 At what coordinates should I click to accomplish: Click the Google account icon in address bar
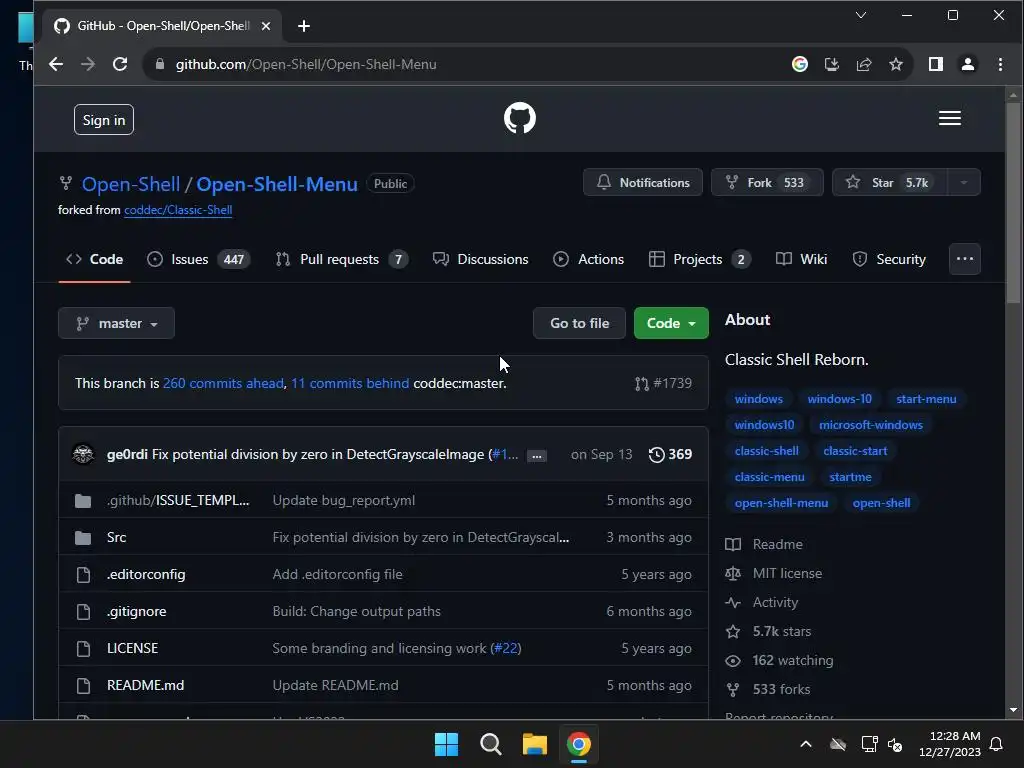[x=799, y=64]
